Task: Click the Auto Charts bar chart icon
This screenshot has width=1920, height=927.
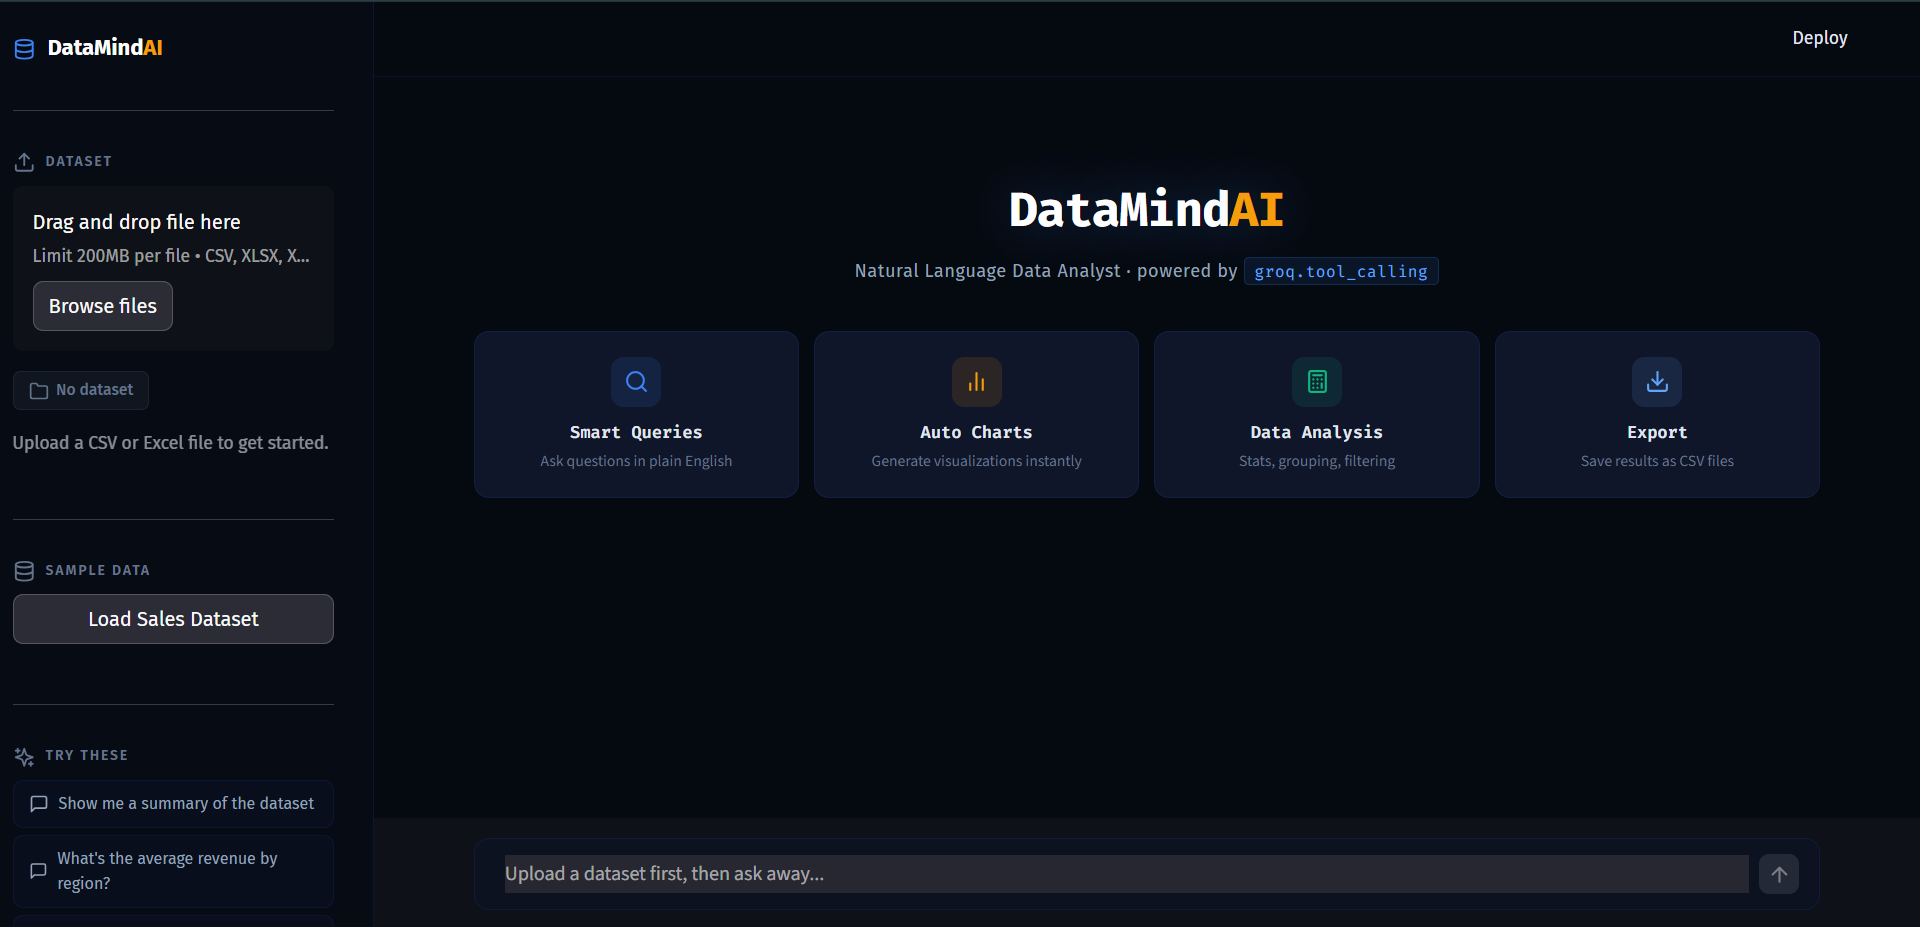Action: tap(976, 382)
